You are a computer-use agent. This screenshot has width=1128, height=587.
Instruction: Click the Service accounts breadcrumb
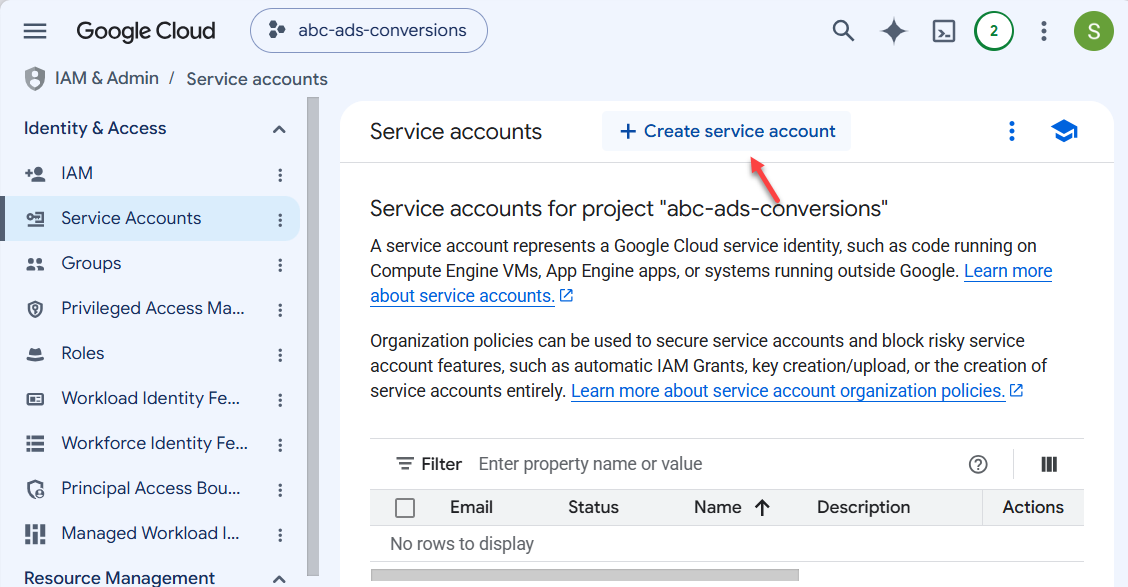pyautogui.click(x=257, y=79)
